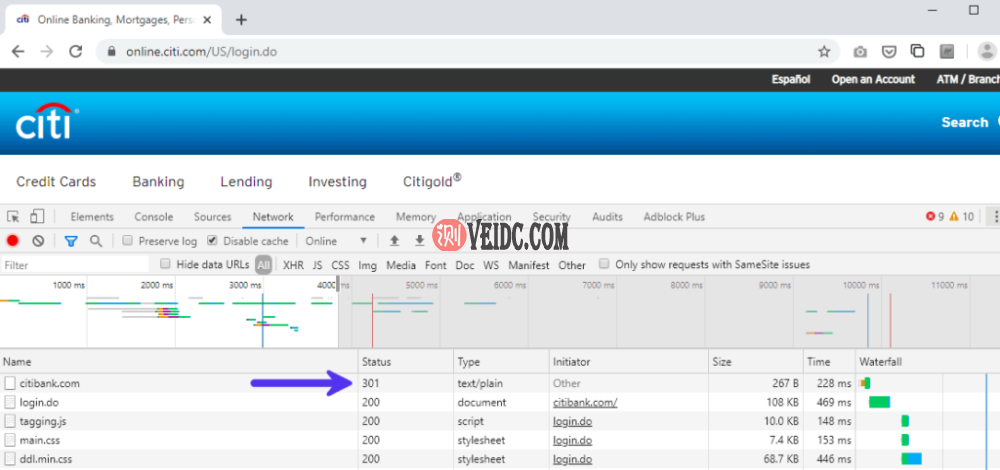1000x470 pixels.
Task: Toggle the network filter funnel
Action: click(x=71, y=241)
